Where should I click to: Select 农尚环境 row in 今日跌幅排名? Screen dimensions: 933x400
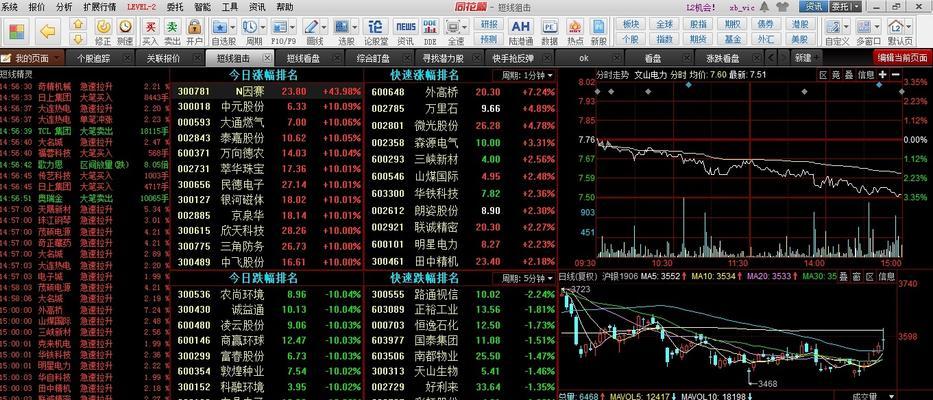coord(268,295)
